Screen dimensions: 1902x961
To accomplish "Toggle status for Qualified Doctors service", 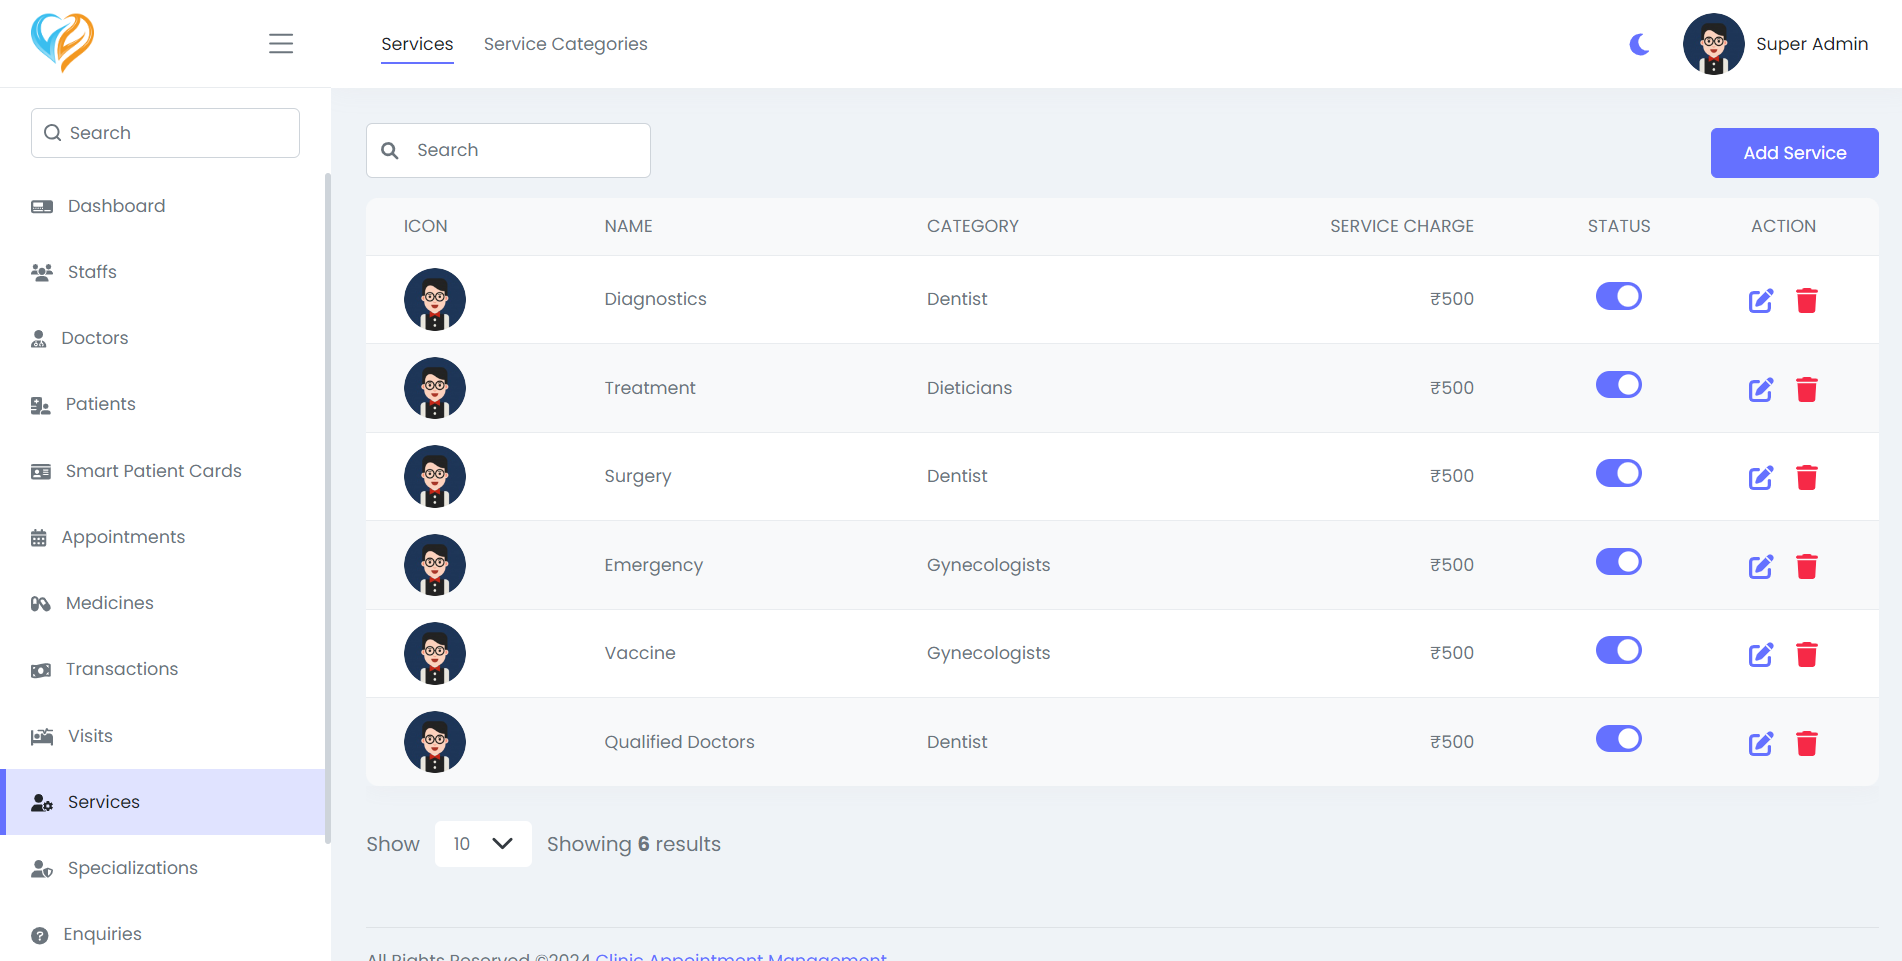I will point(1618,739).
